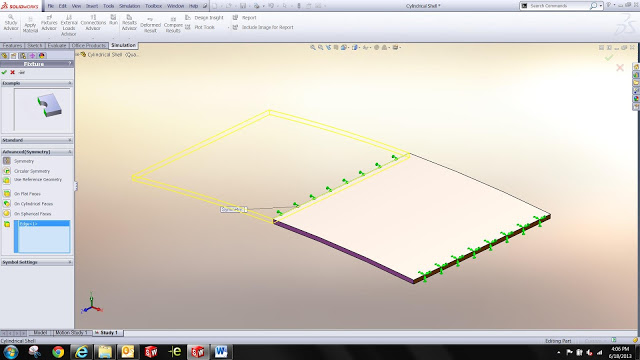Image resolution: width=640 pixels, height=360 pixels.
Task: Open the DisplayManager tab icon
Action: pos(42,56)
